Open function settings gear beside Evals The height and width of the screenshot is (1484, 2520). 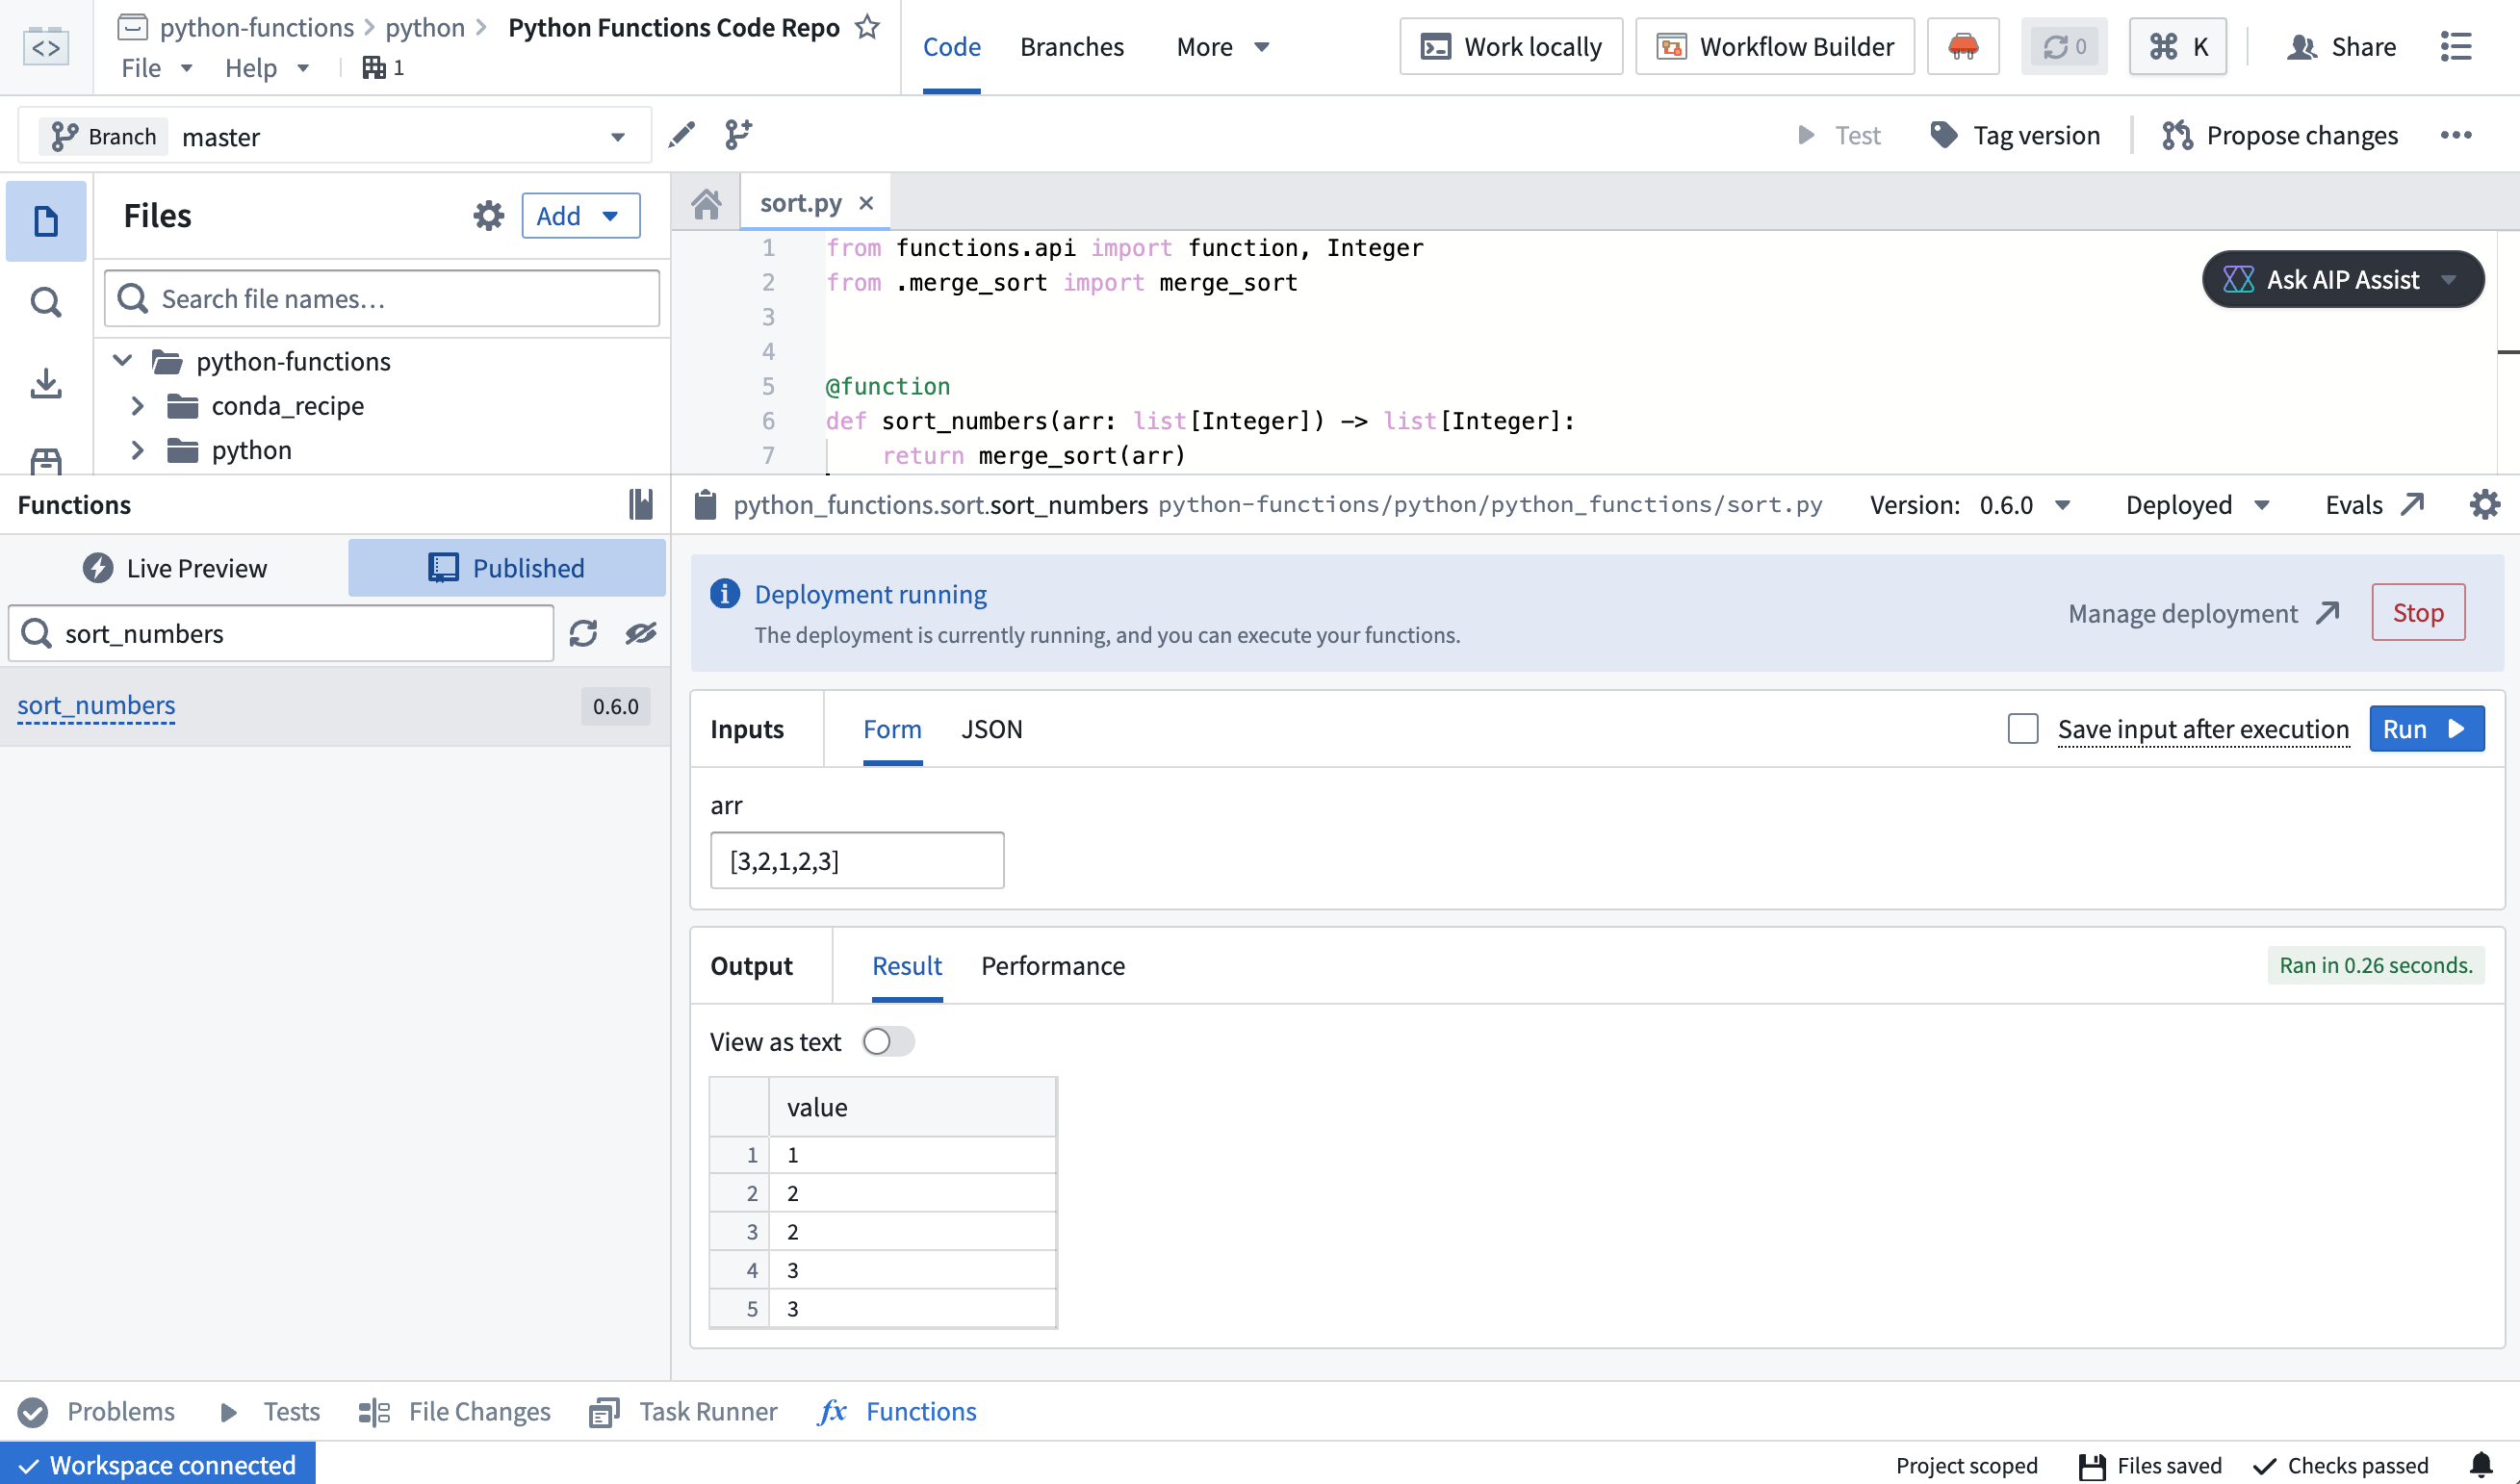coord(2485,505)
